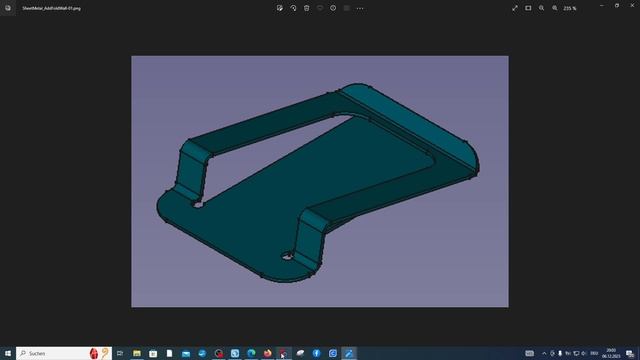This screenshot has height=360, width=640.
Task: Rotate the image with the rotate icon
Action: (293, 8)
